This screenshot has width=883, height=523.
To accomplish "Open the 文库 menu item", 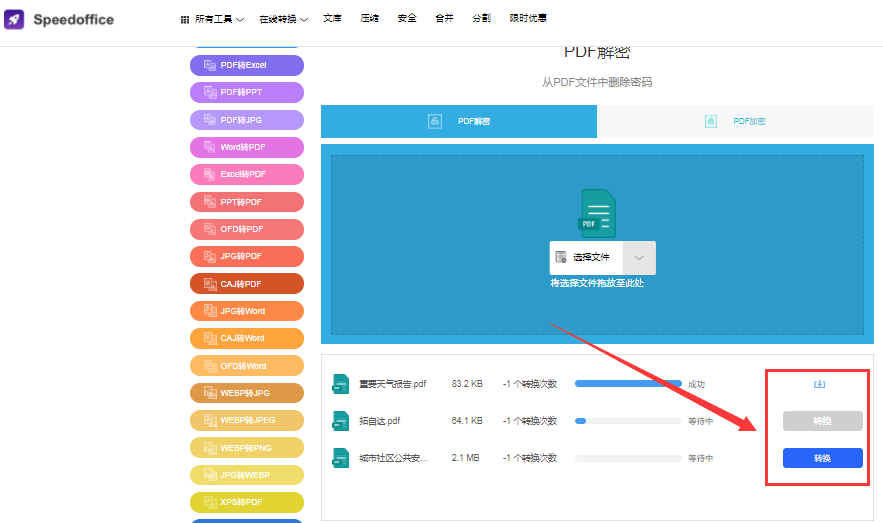I will pos(332,18).
